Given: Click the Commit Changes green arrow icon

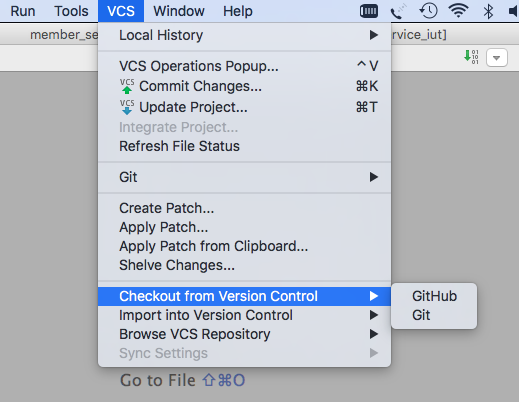Looking at the screenshot, I should coord(127,86).
